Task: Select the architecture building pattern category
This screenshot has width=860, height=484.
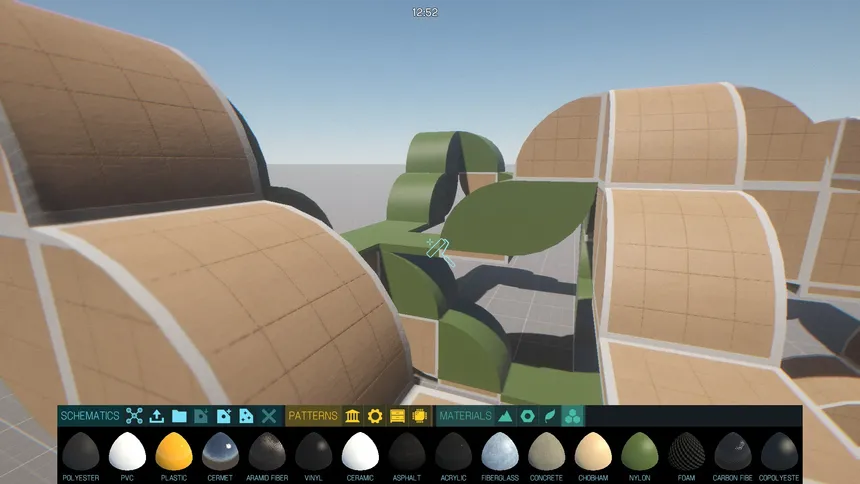Action: [353, 416]
